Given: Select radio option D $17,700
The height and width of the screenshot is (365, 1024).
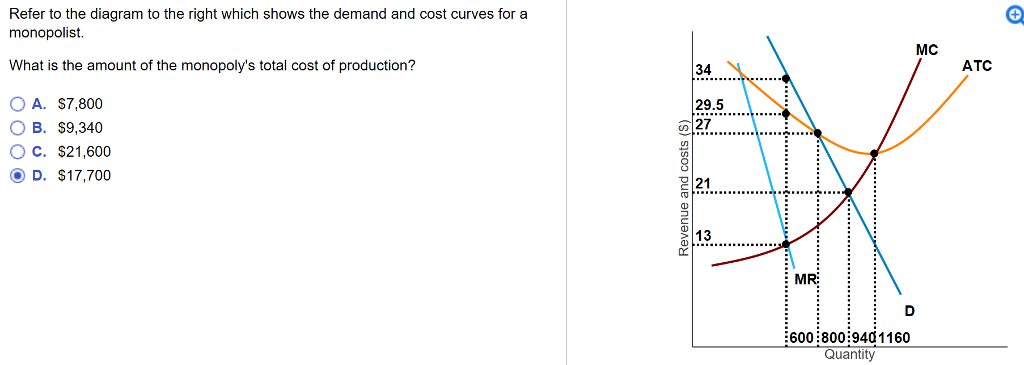Looking at the screenshot, I should pyautogui.click(x=19, y=176).
